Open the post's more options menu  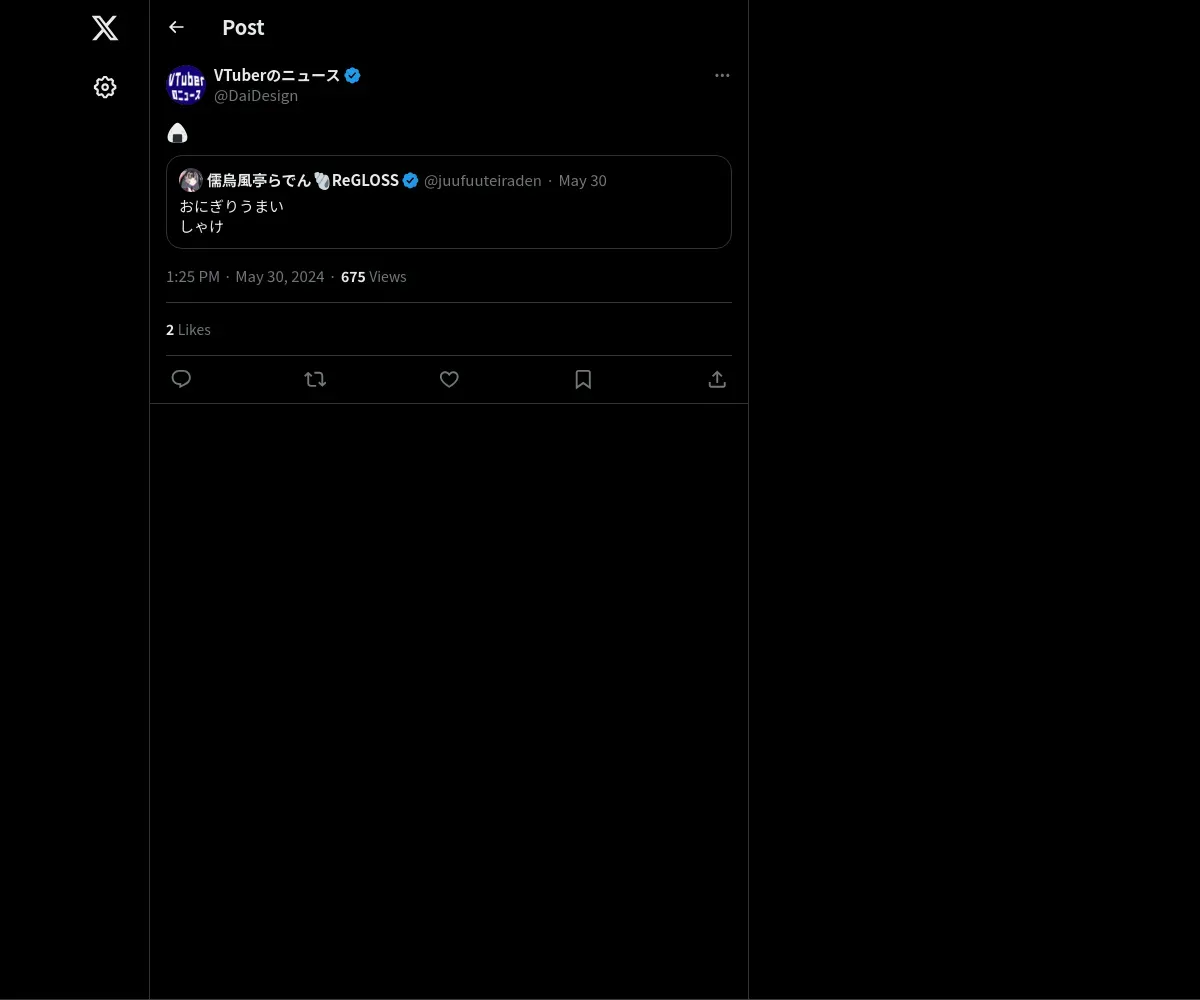click(722, 76)
